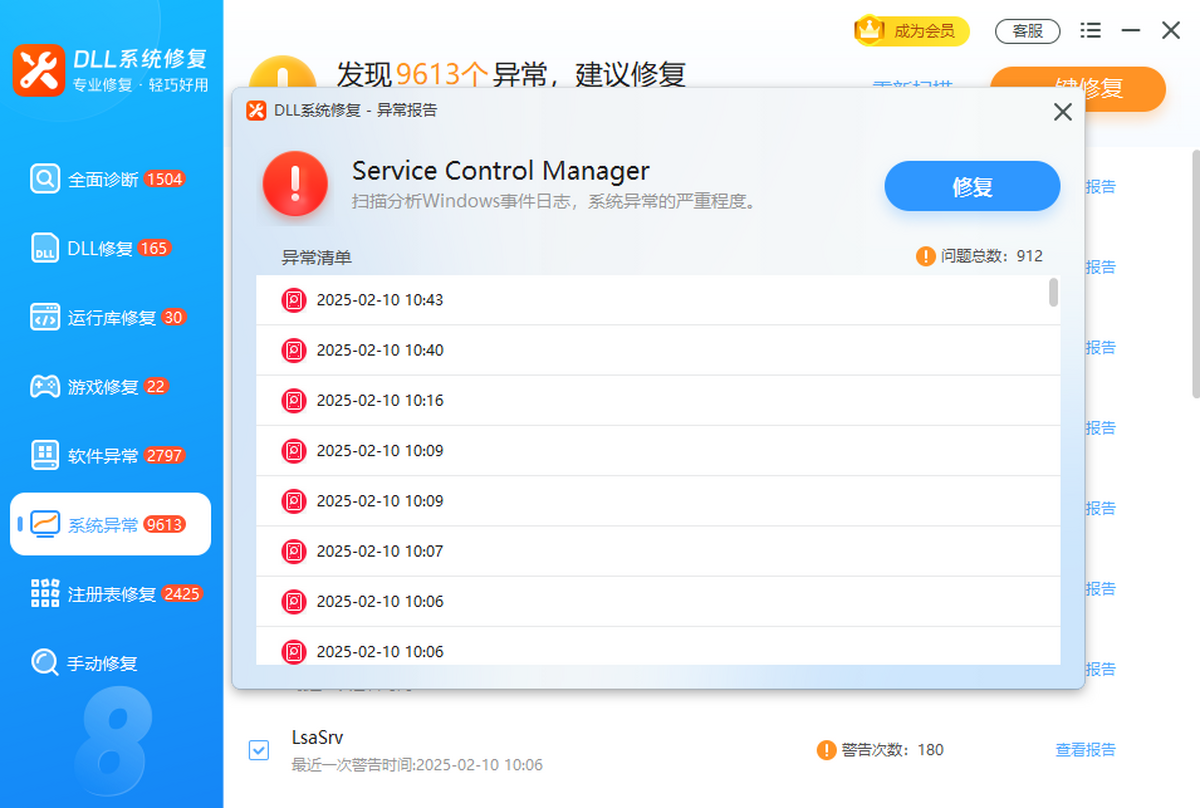Click the 1504 badge on 全面诊断
This screenshot has height=808, width=1200.
(x=164, y=179)
